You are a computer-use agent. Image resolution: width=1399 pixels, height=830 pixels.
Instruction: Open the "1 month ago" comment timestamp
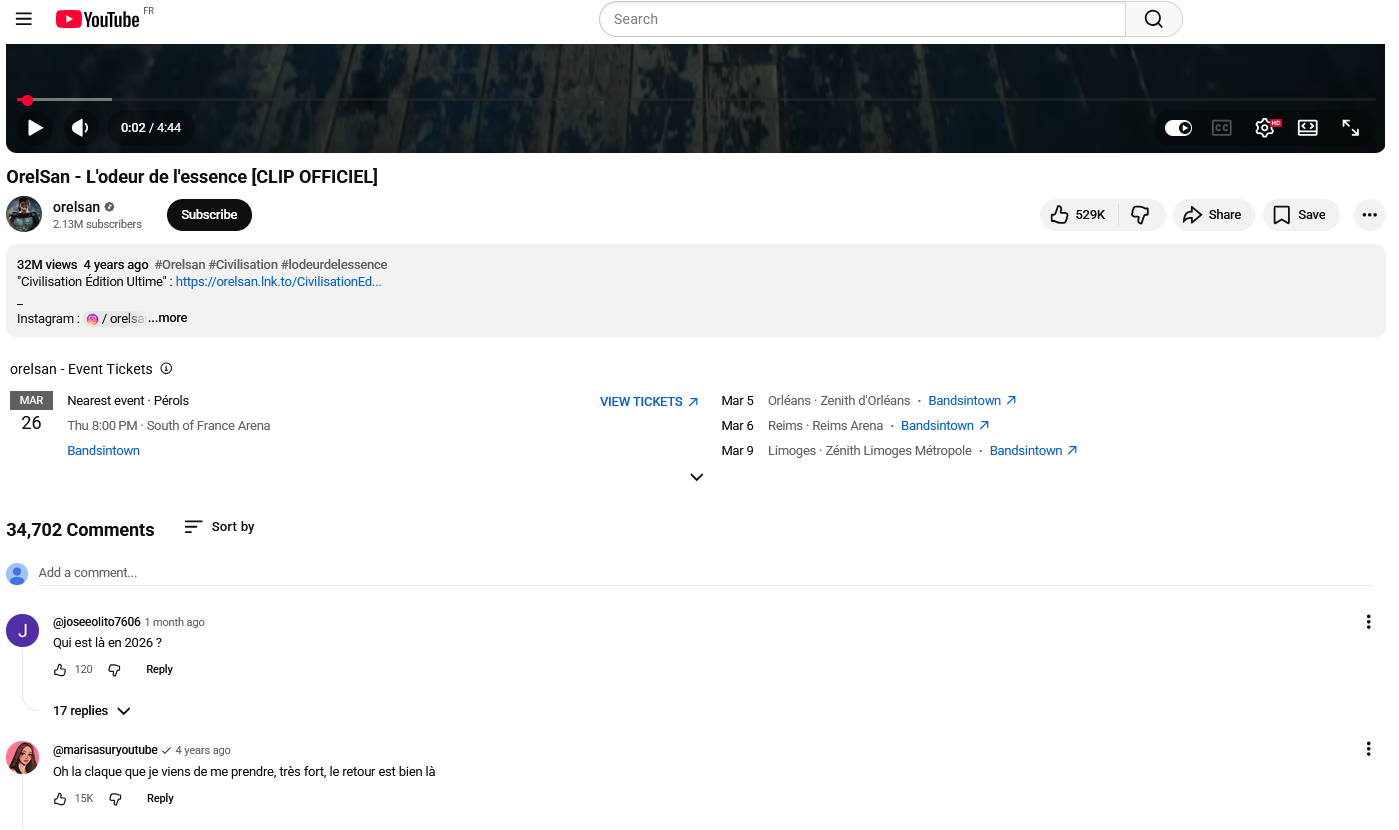175,622
